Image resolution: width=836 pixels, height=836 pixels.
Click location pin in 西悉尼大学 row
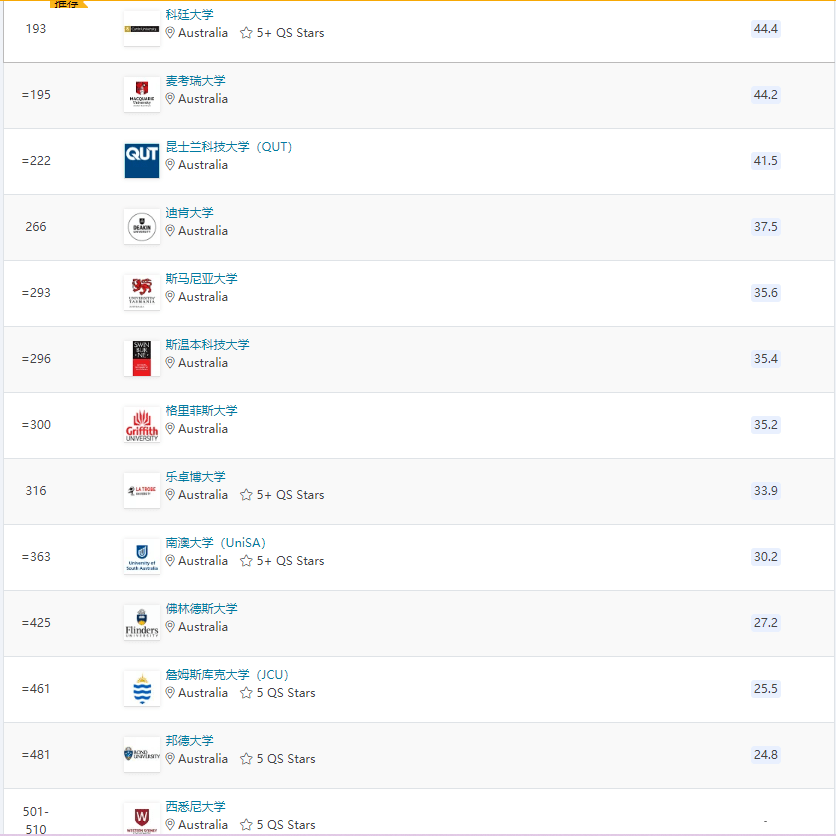[x=170, y=825]
